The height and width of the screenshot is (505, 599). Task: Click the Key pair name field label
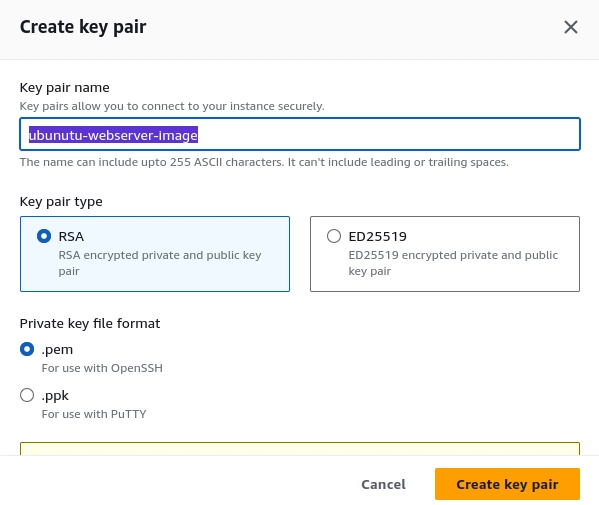point(65,87)
